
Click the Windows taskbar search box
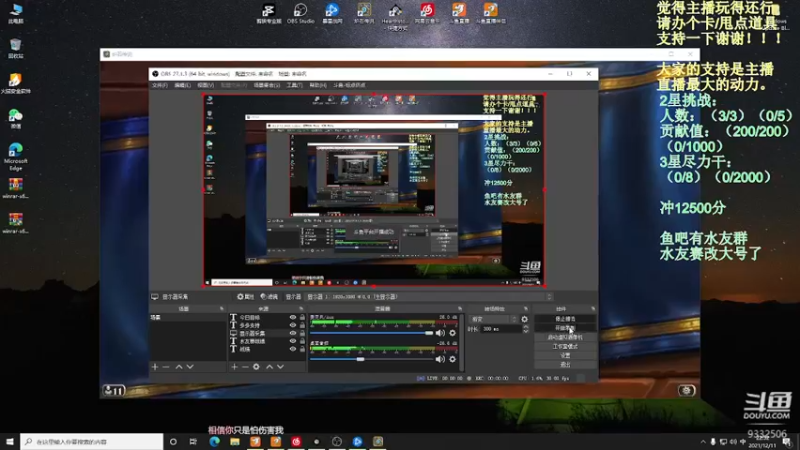(x=92, y=442)
